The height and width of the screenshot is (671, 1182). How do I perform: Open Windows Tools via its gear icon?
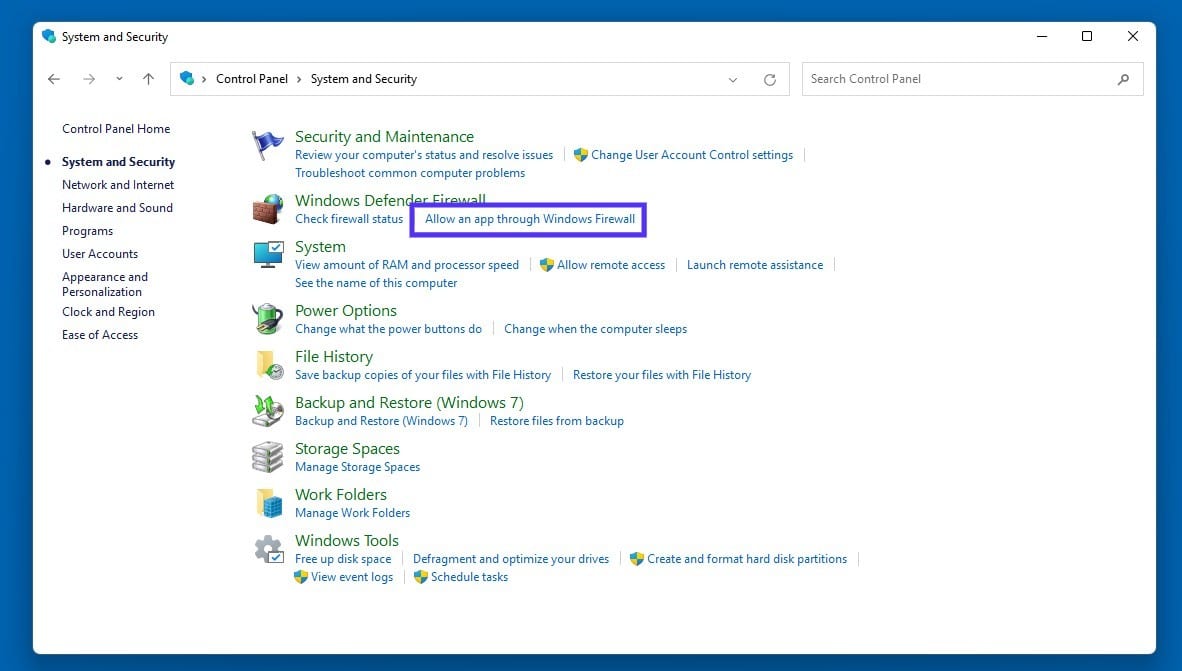(x=267, y=548)
